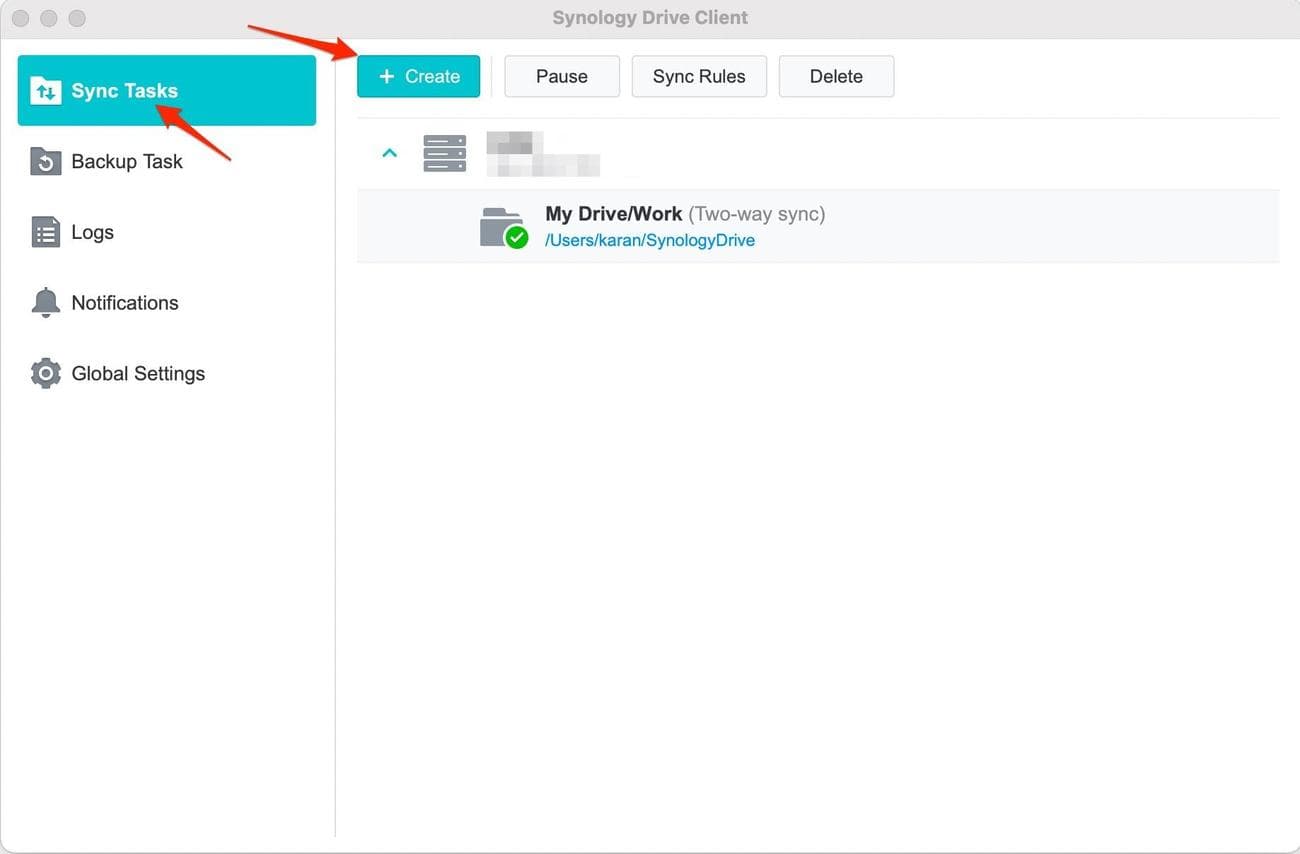
Task: Open Global Settings with the gear icon
Action: tap(45, 373)
